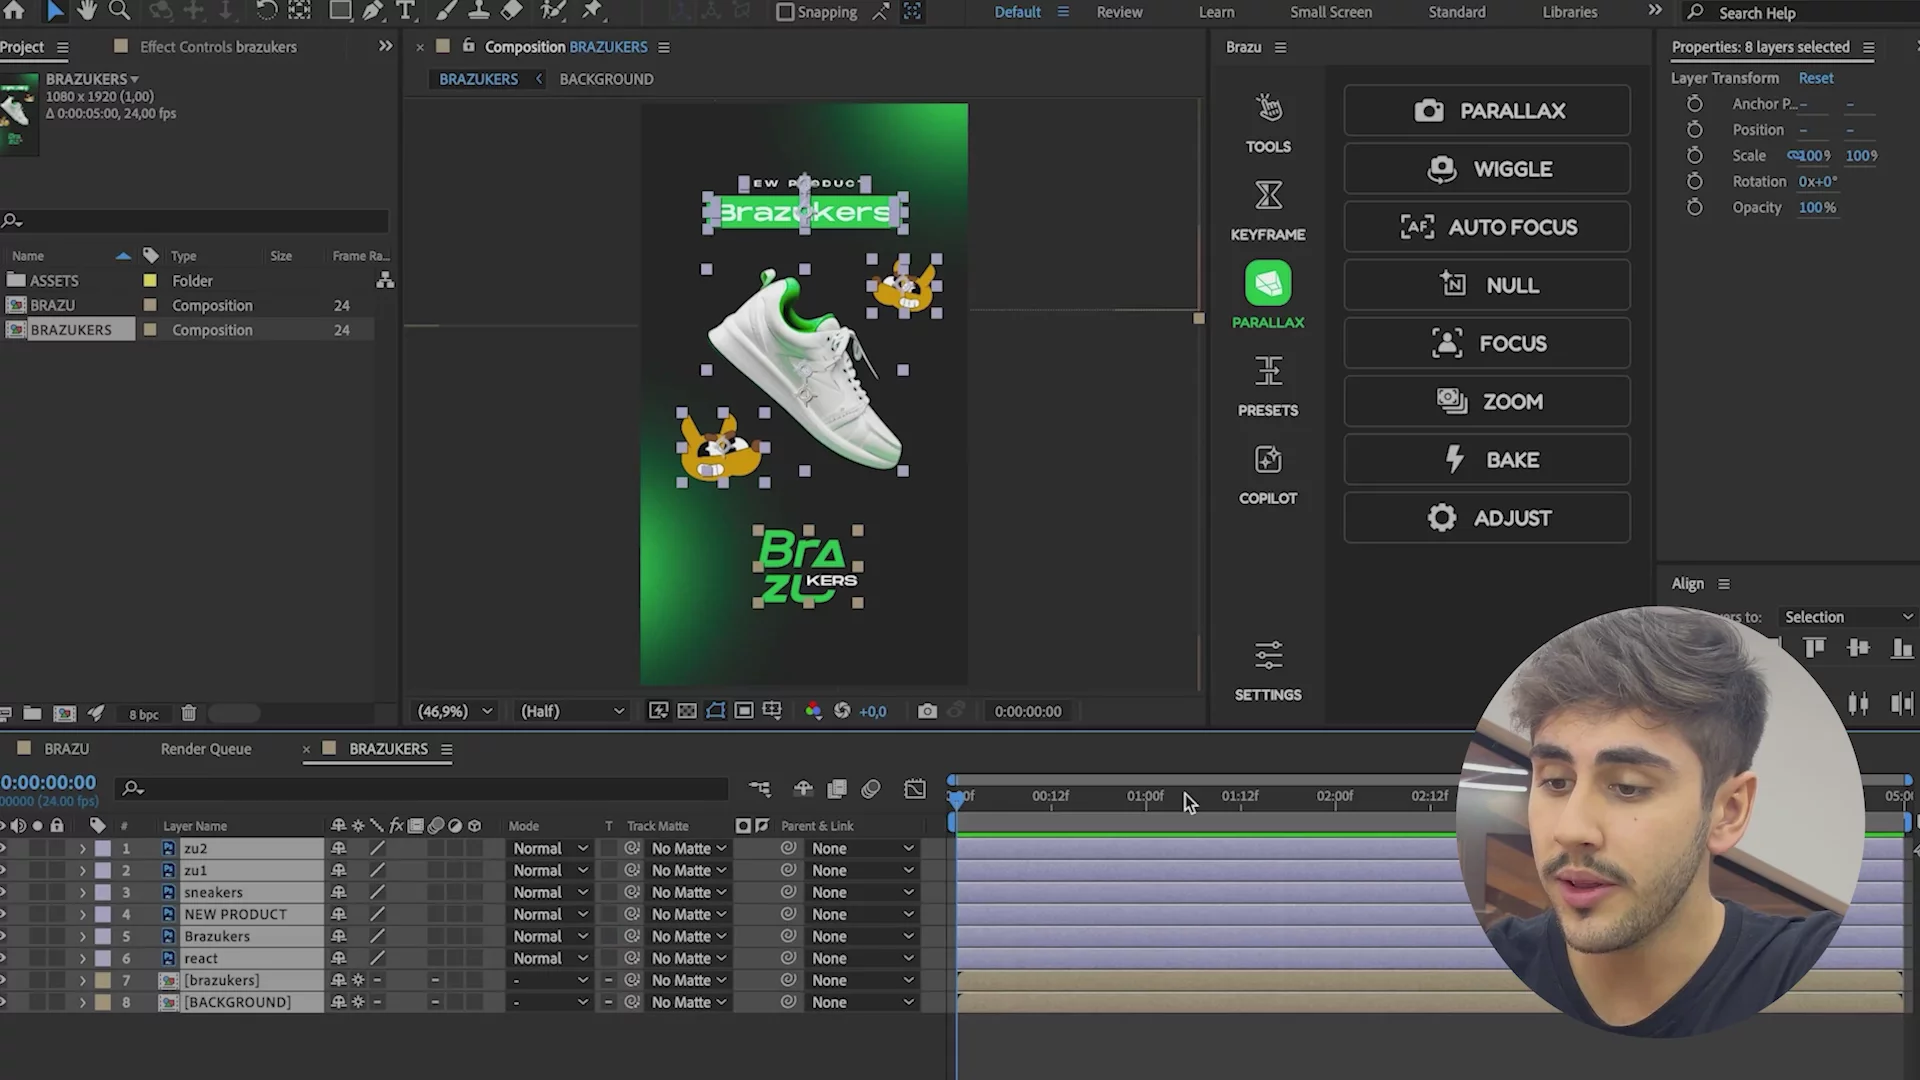Expand the NEW PRODUCT layer properties
1920x1080 pixels.
point(83,914)
